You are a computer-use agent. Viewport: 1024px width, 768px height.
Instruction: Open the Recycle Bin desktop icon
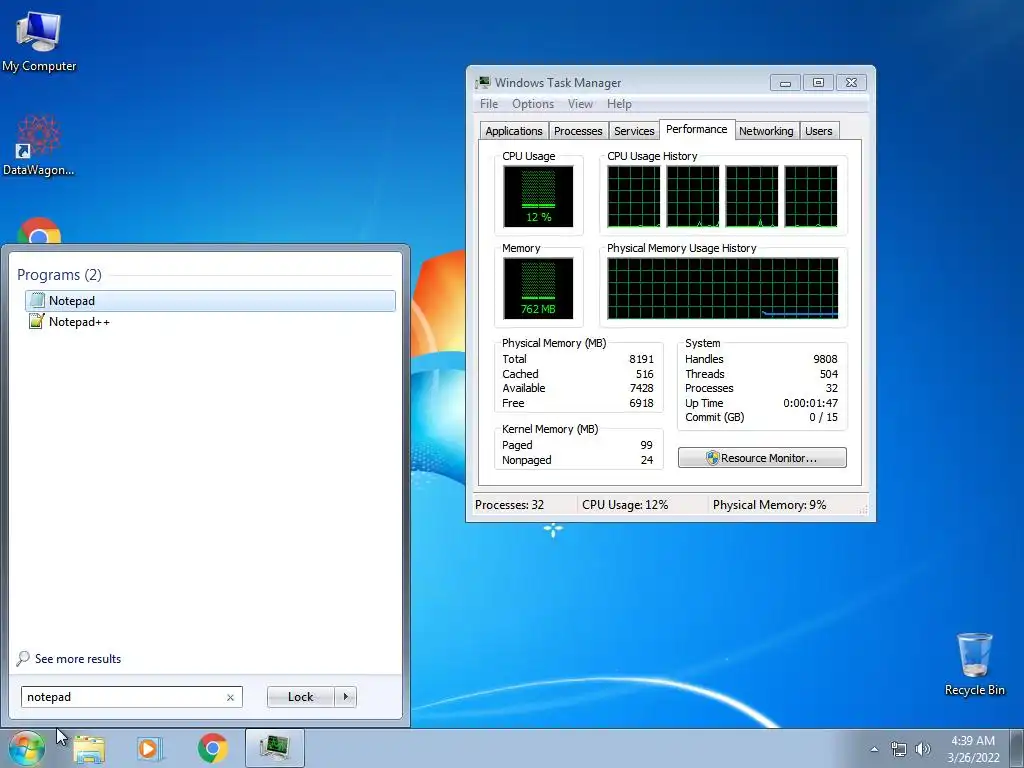click(x=974, y=664)
